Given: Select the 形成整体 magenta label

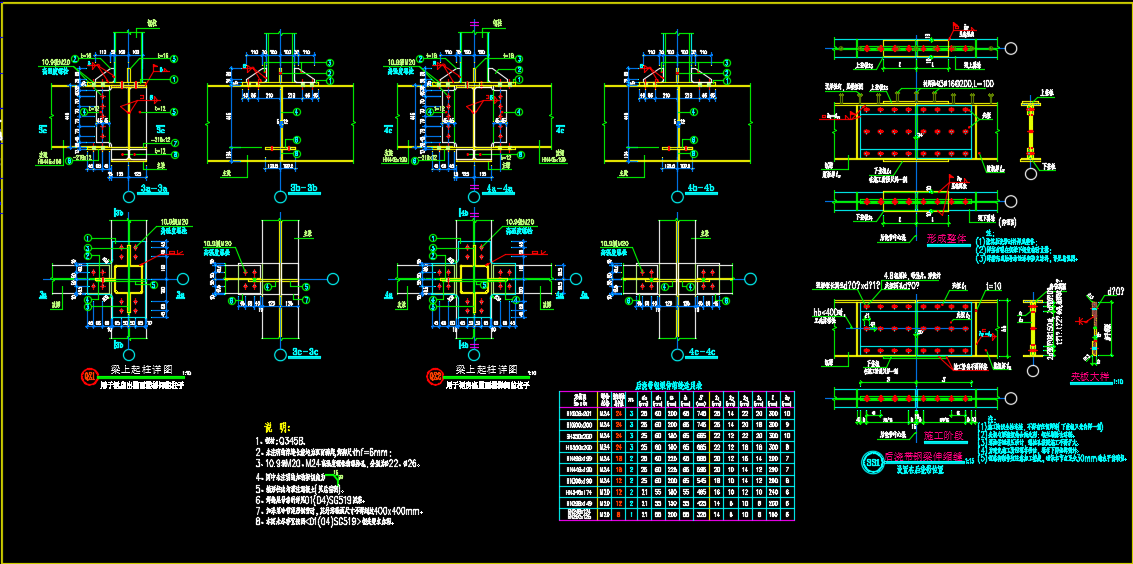Looking at the screenshot, I should (949, 237).
